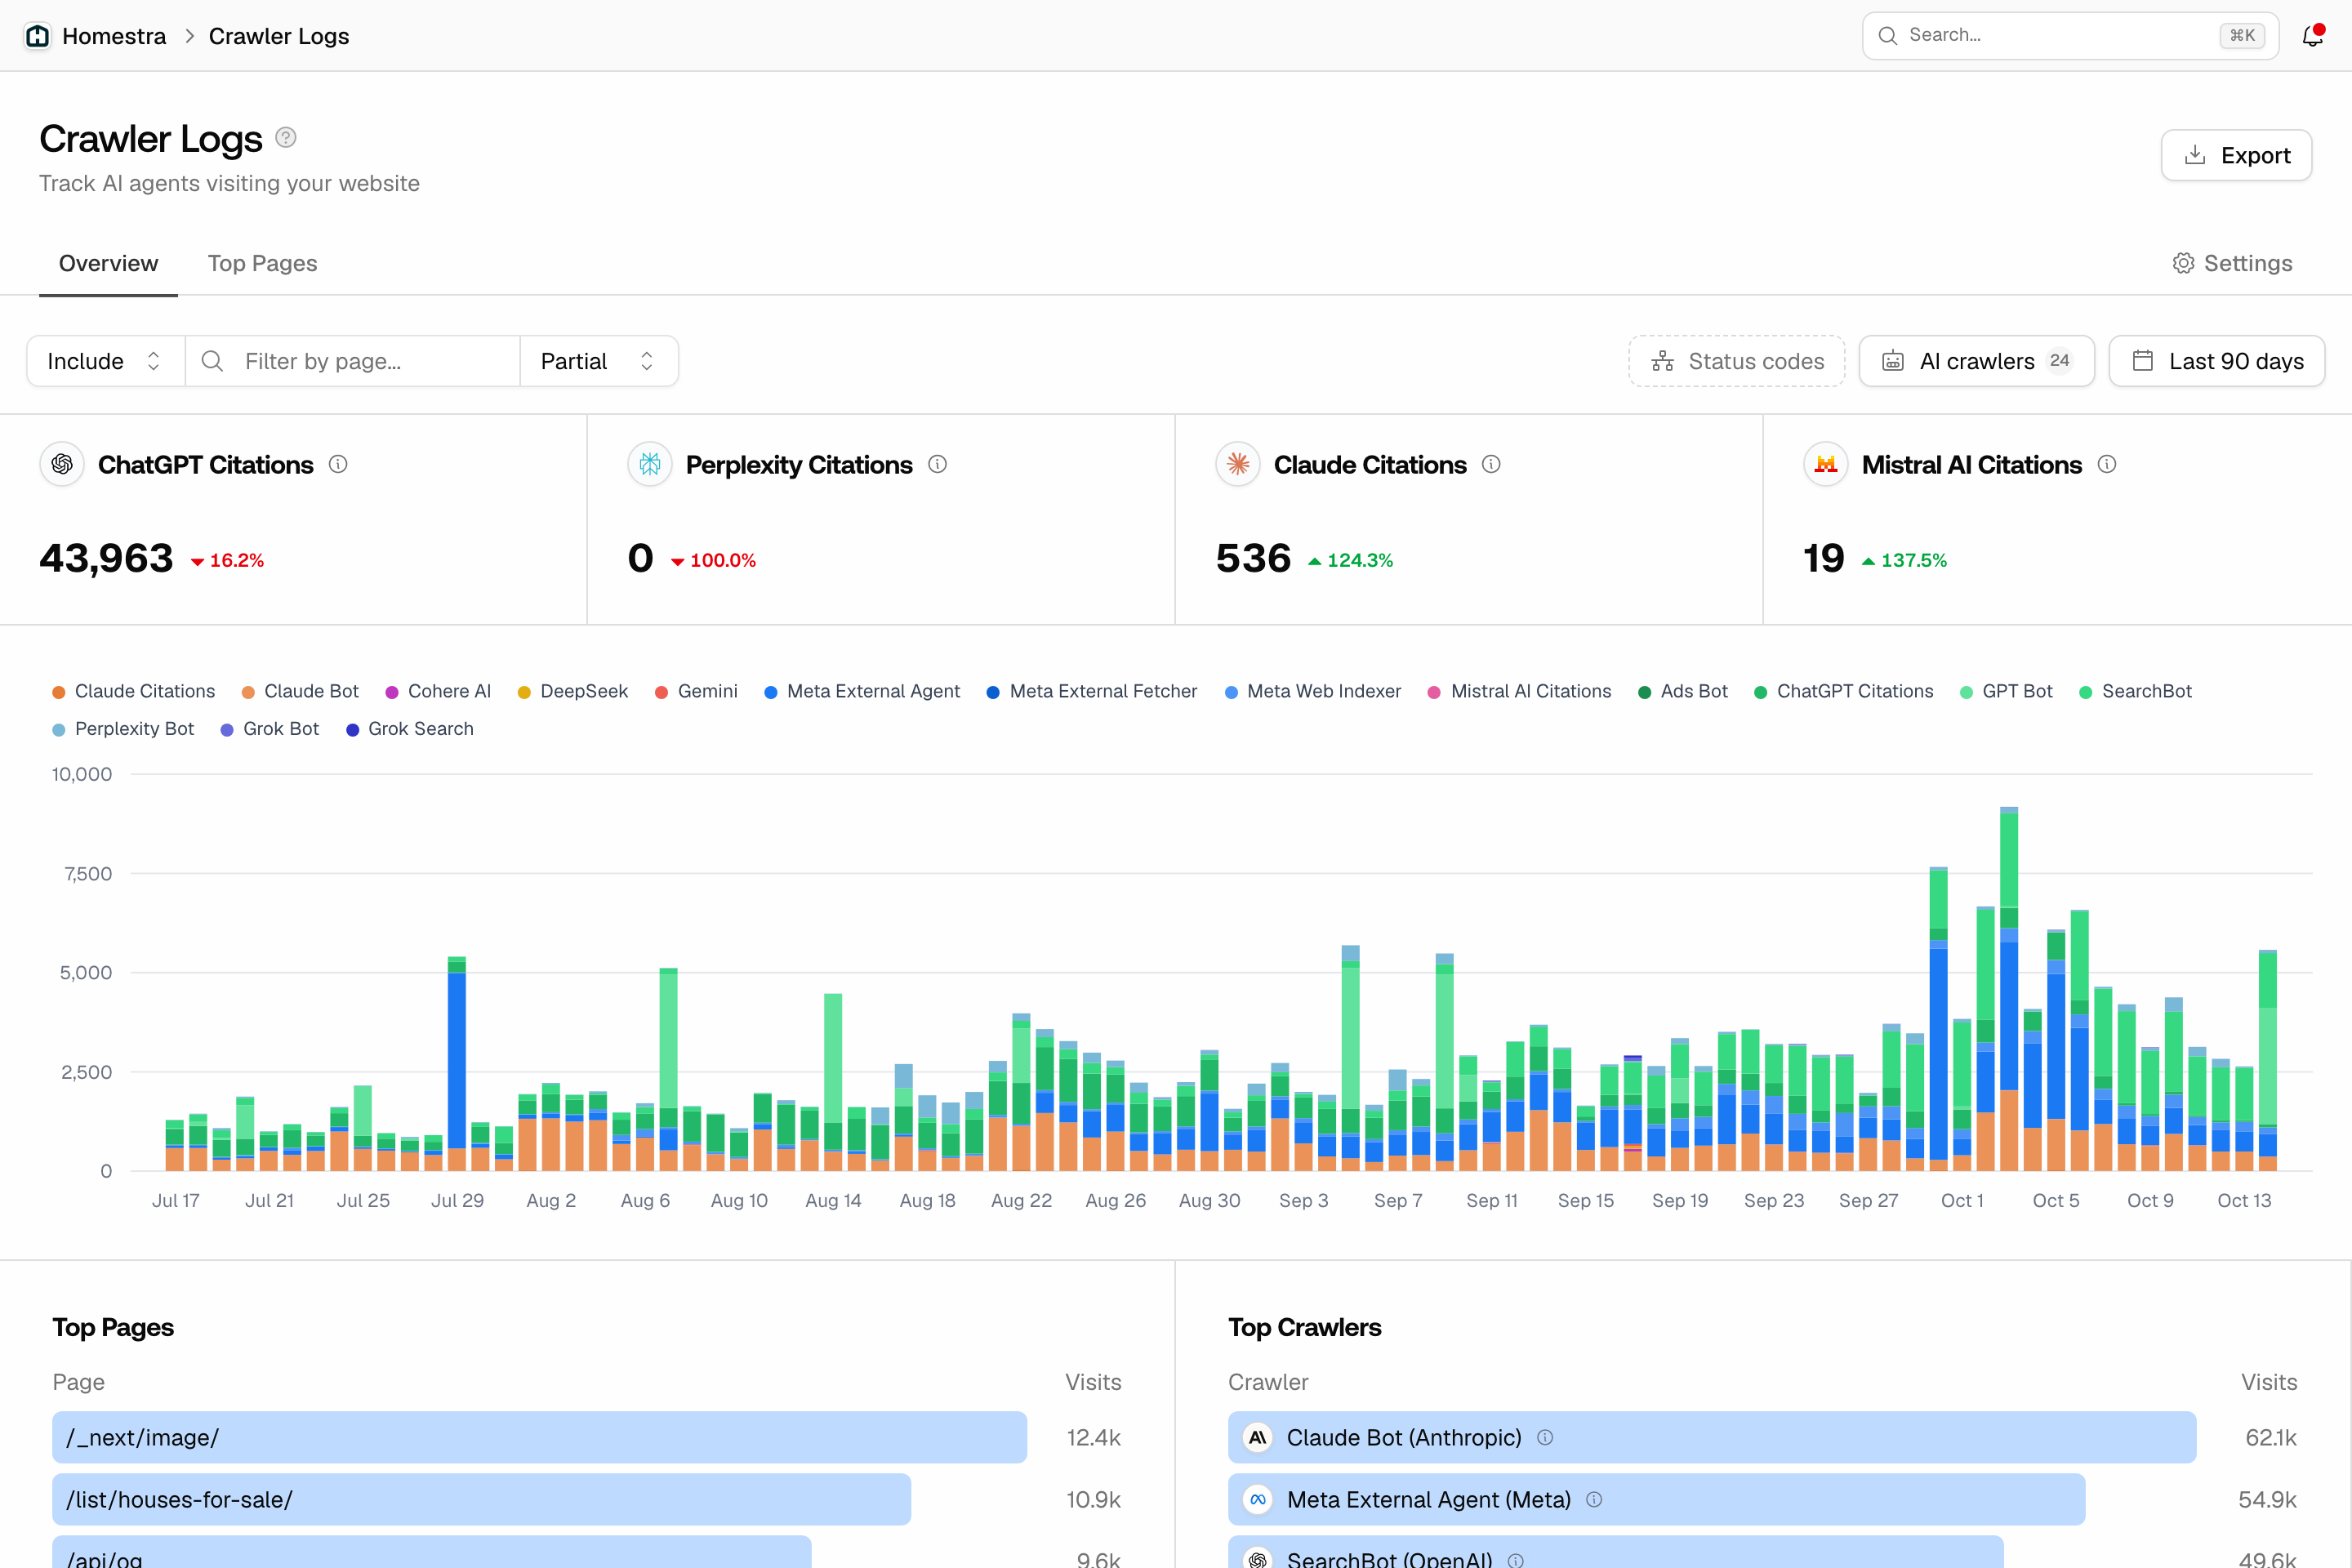Click the Ads Bot legend color dot
This screenshot has height=1568, width=2352.
[x=1644, y=692]
